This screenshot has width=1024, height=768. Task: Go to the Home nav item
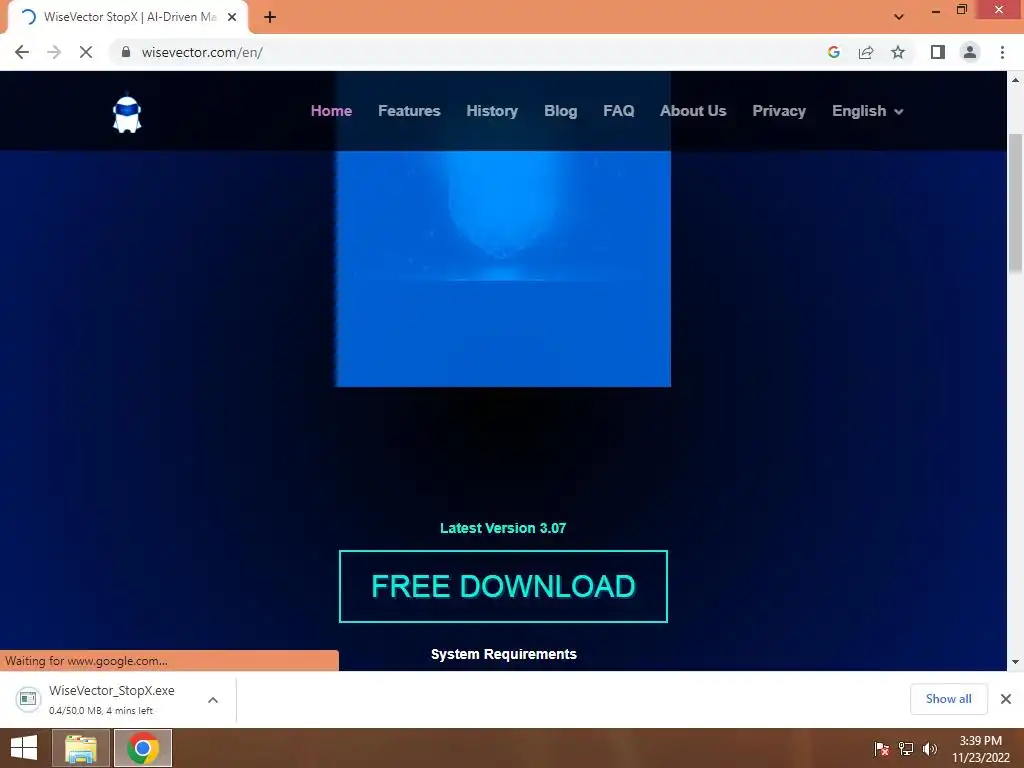(331, 111)
